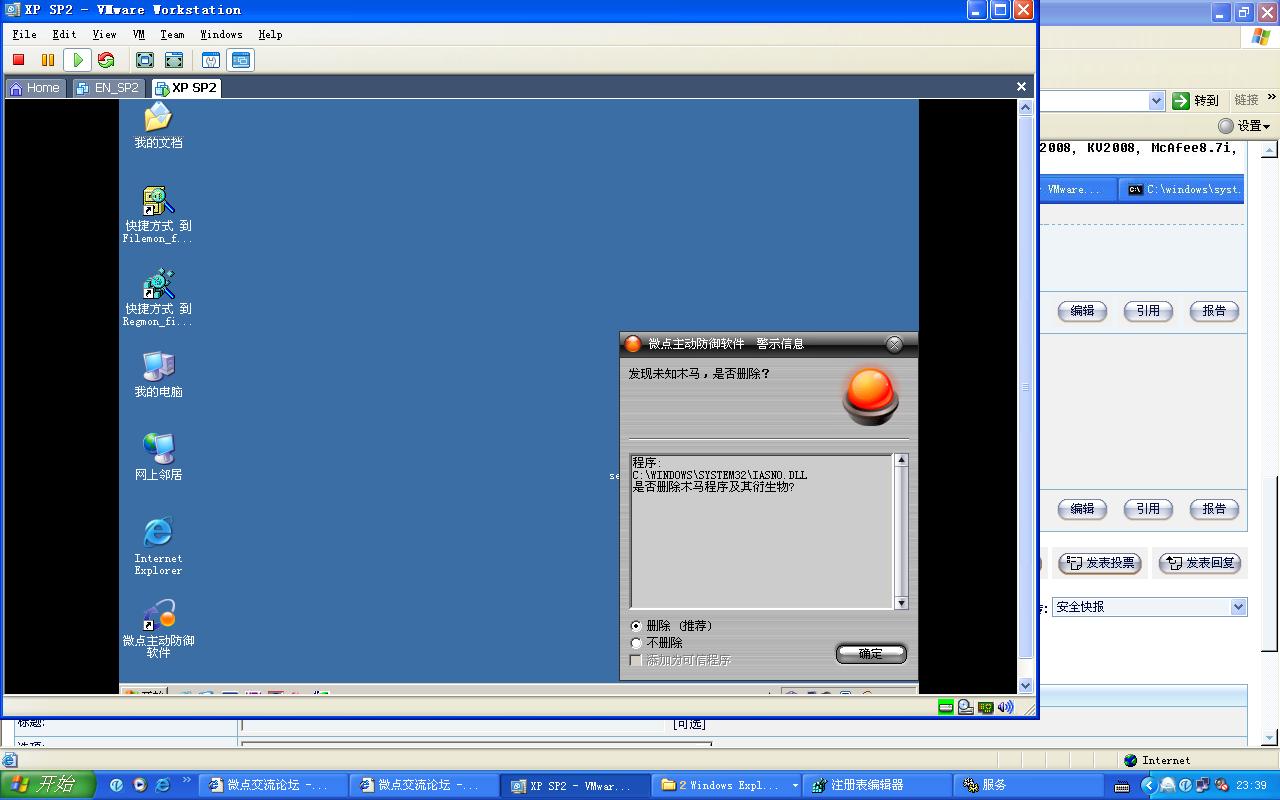This screenshot has height=800, width=1280.
Task: Open the 设置 dropdown in browser
Action: 1244,126
